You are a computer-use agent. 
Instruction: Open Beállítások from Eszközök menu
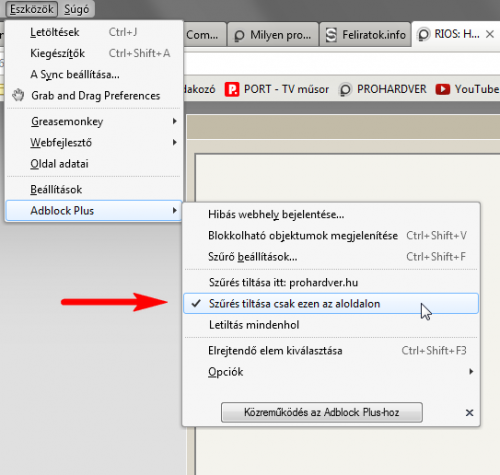click(x=94, y=190)
